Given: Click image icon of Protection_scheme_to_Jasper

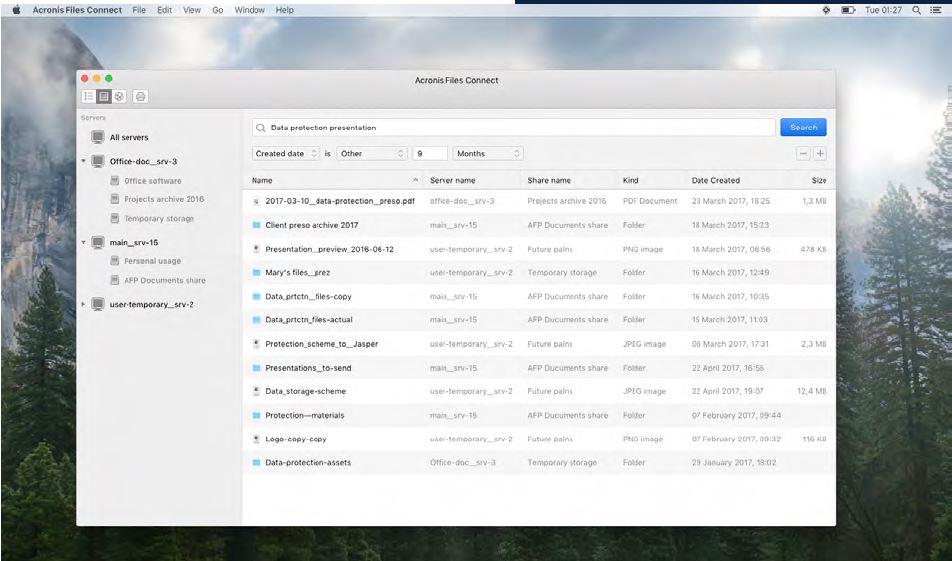Looking at the screenshot, I should click(256, 344).
